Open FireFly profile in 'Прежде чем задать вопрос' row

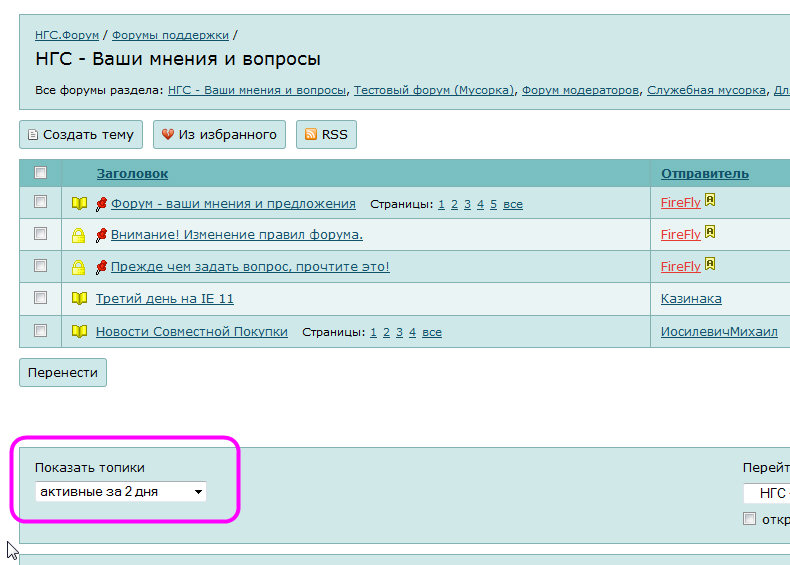coord(681,266)
